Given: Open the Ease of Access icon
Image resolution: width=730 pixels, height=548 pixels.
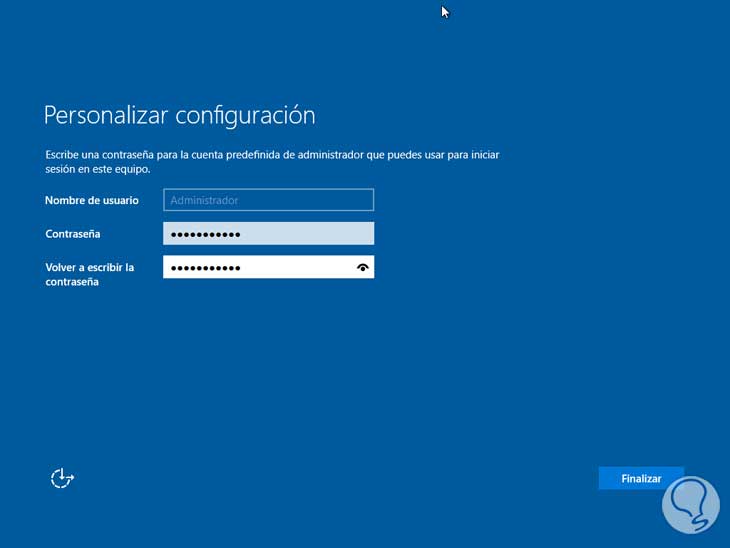Looking at the screenshot, I should point(62,478).
